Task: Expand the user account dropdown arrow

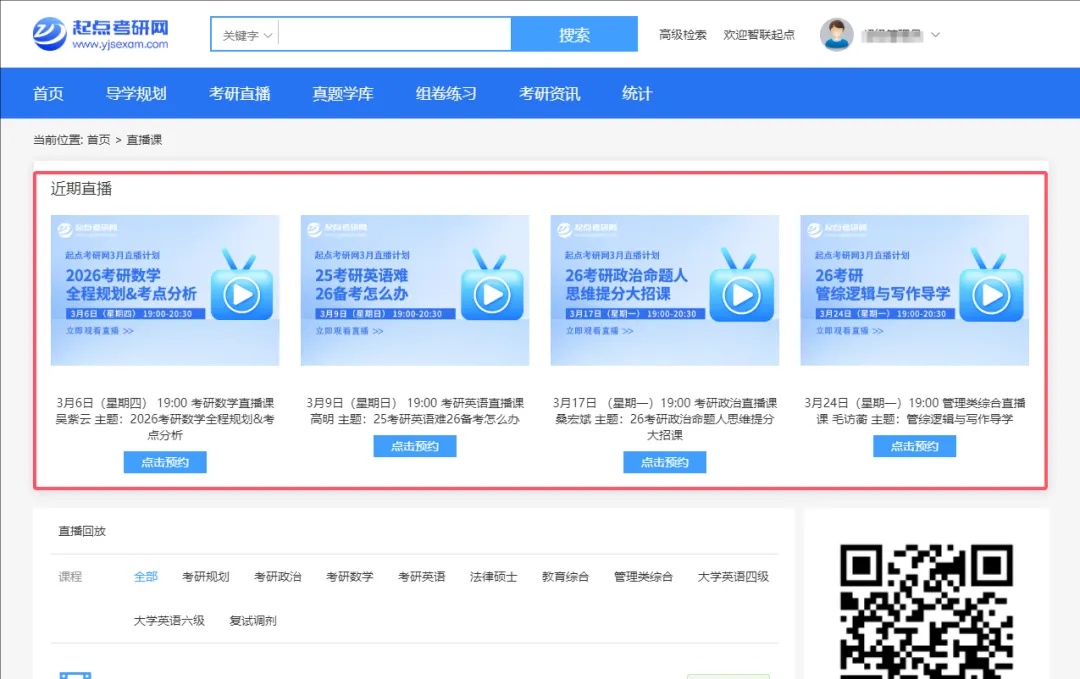Action: point(936,35)
